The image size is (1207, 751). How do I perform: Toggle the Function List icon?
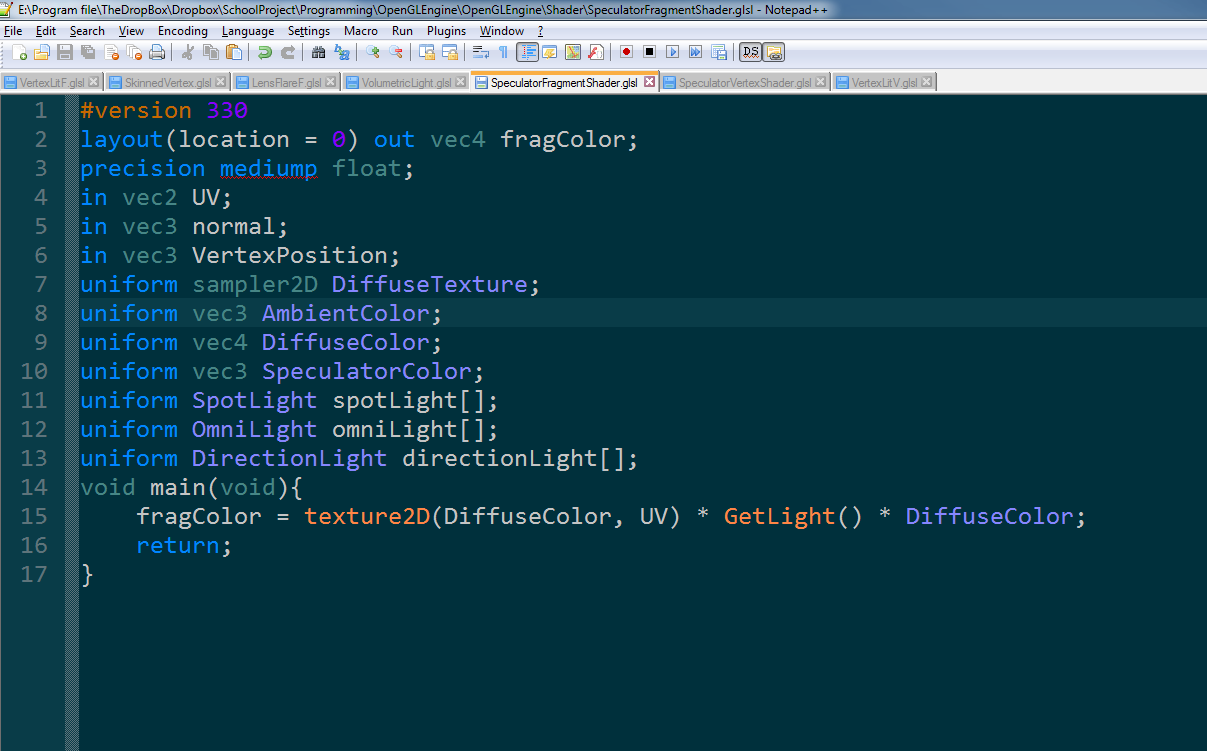click(x=595, y=52)
